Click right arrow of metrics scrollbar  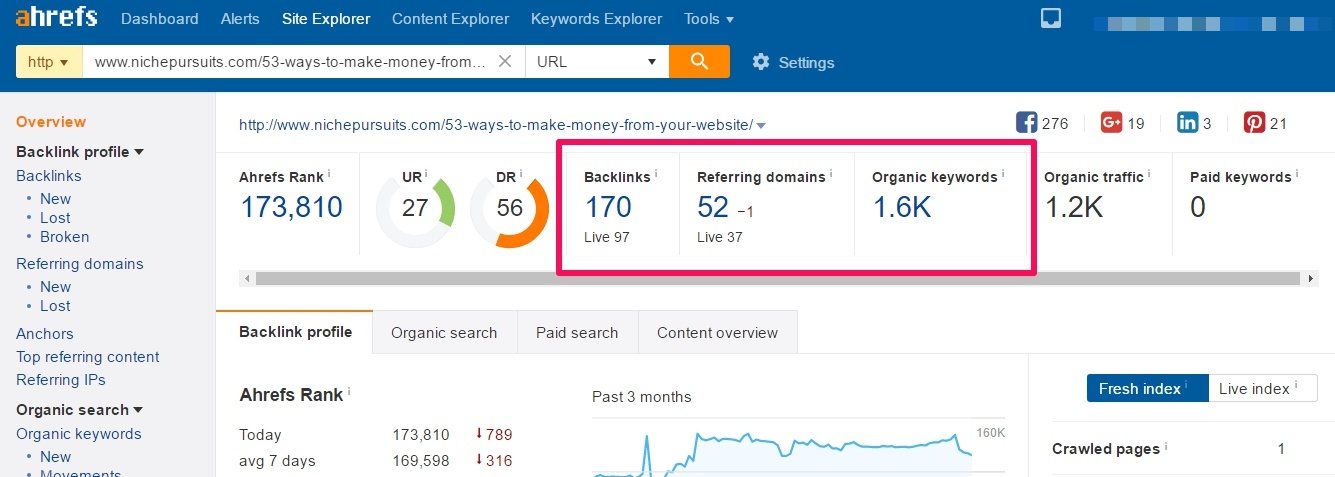tap(1312, 279)
